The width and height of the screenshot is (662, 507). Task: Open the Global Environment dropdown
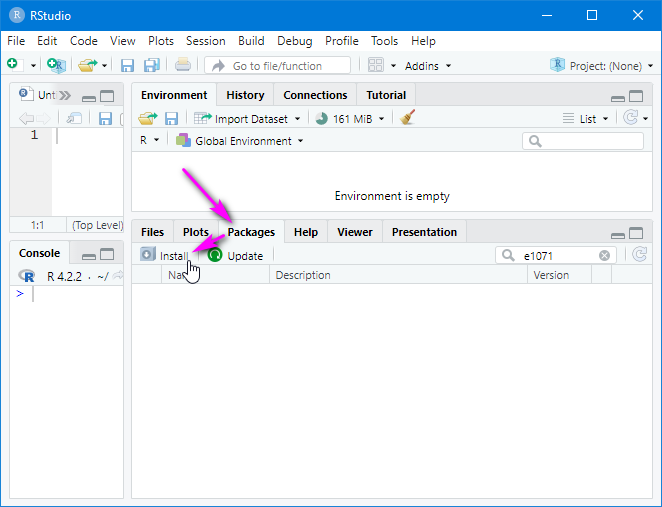tap(239, 141)
